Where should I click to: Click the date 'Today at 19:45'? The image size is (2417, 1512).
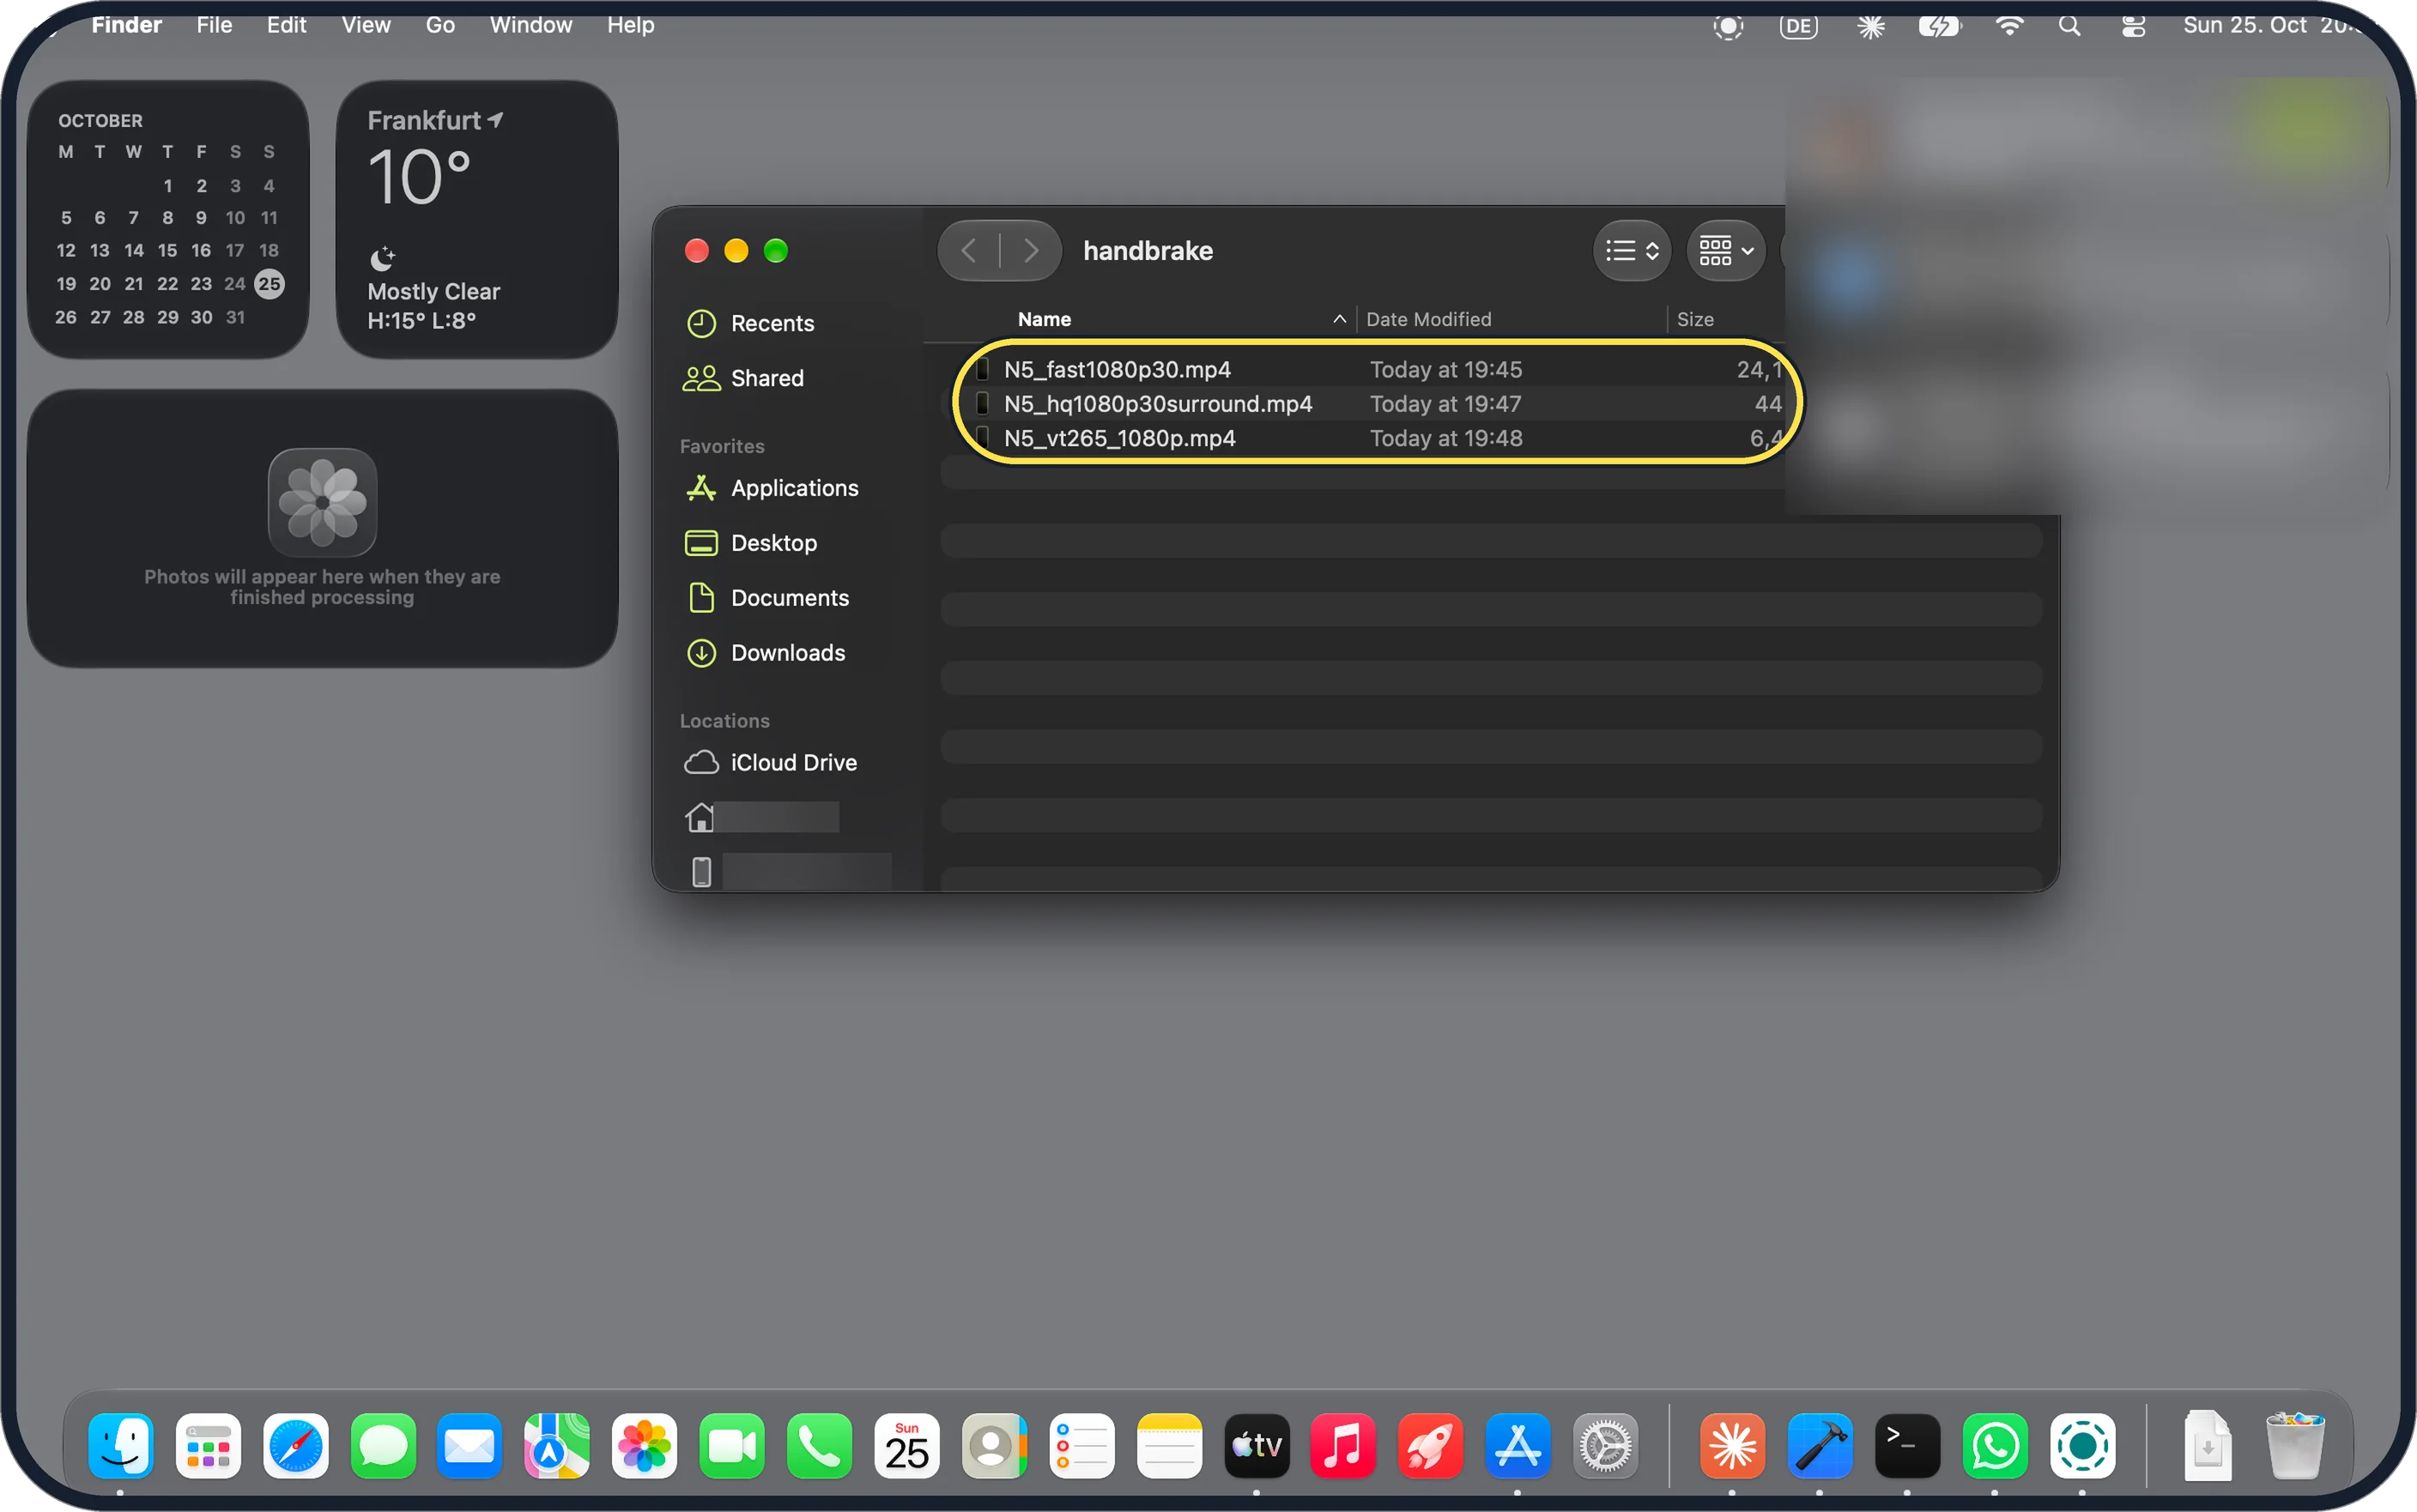1445,370
